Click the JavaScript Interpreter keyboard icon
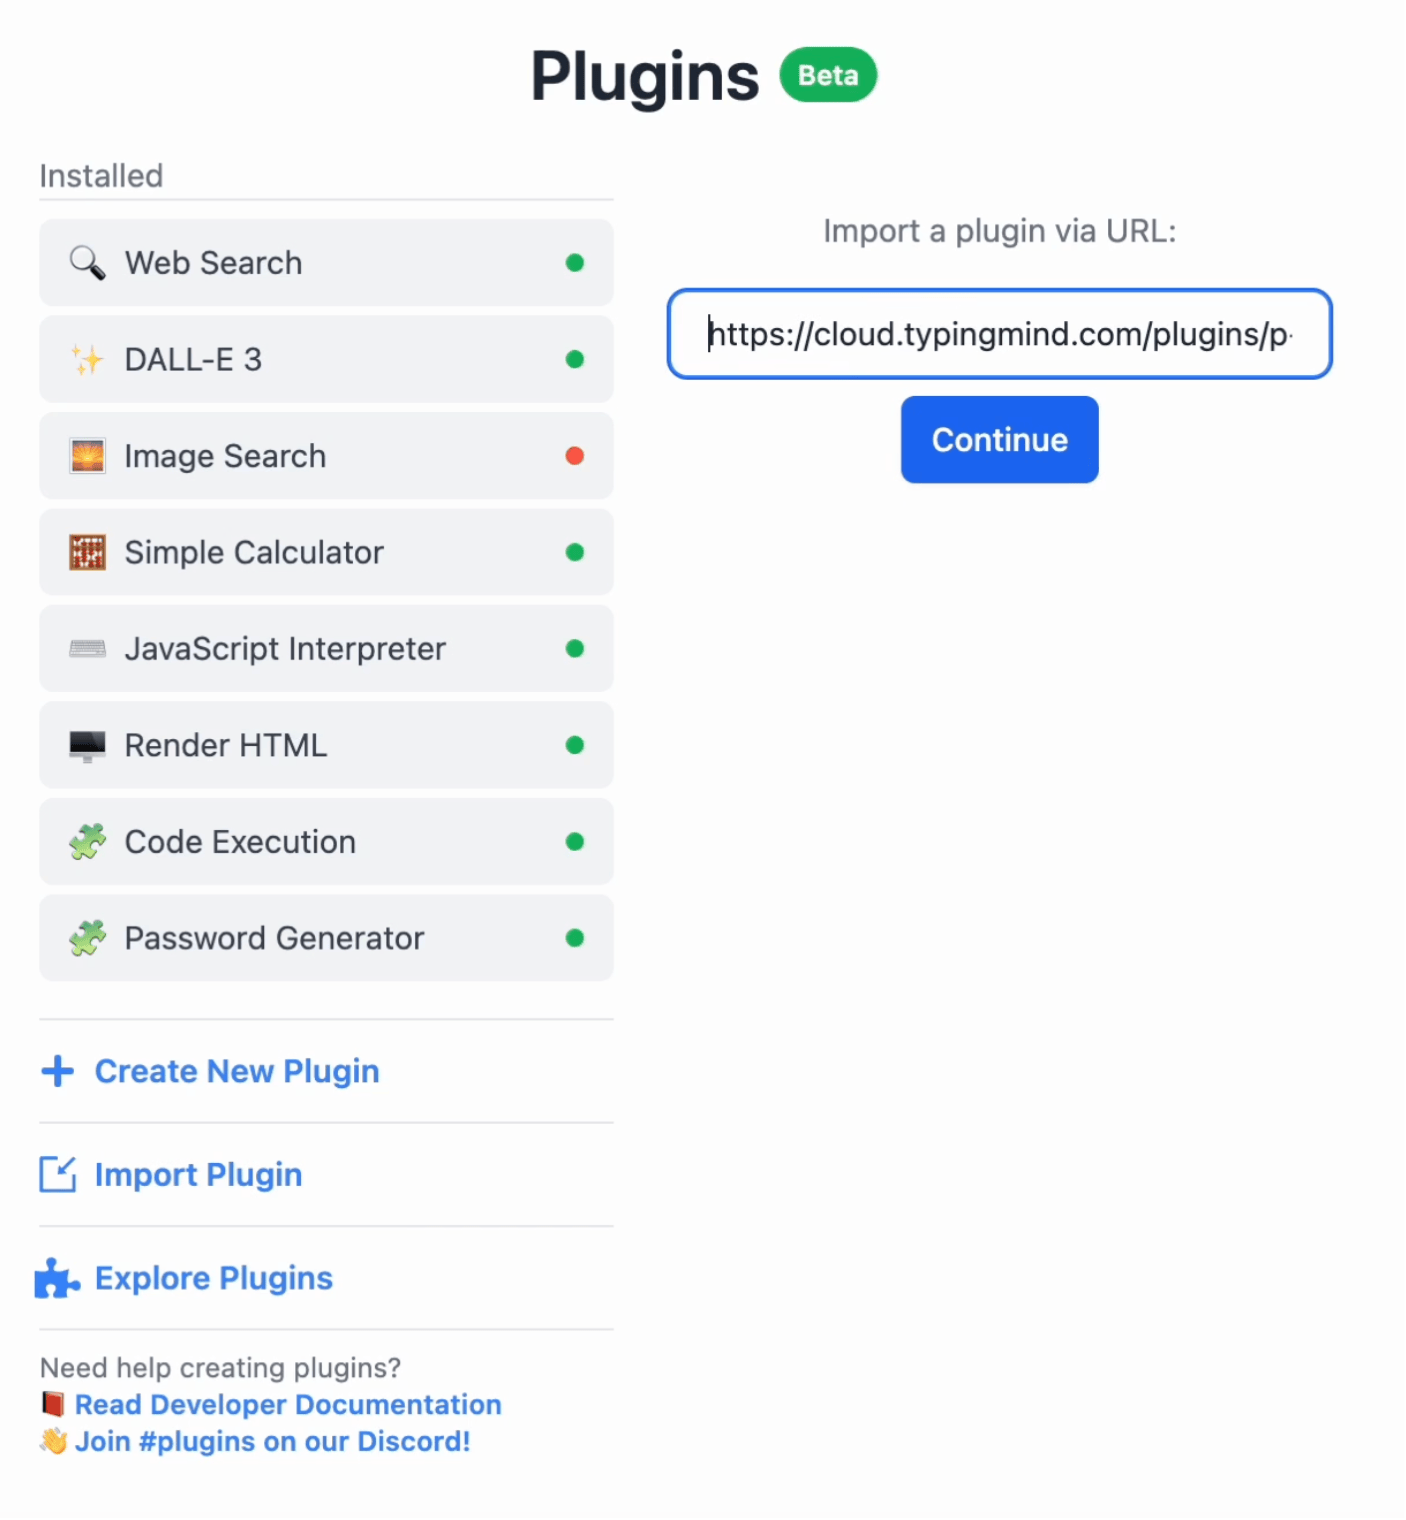1406x1520 pixels. tap(87, 649)
